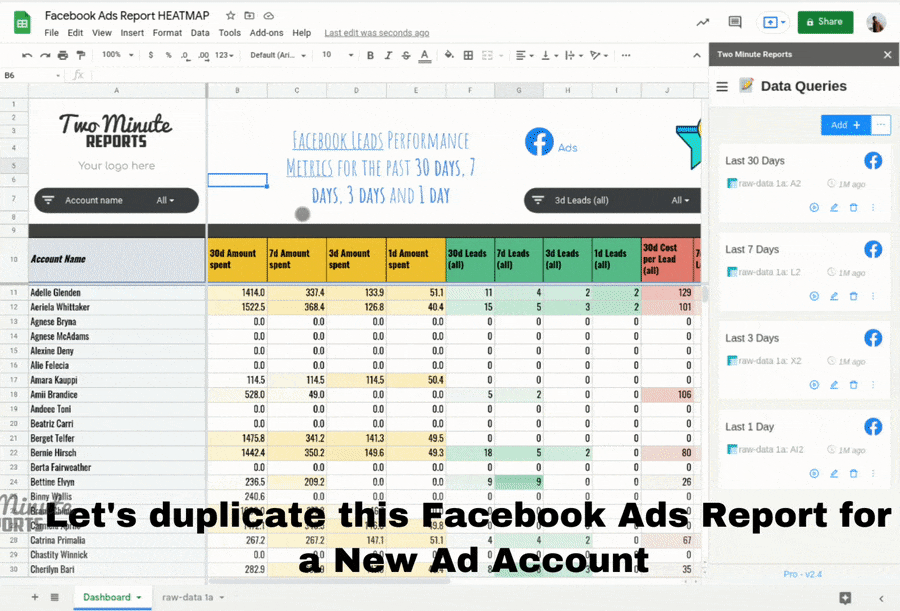
Task: Select the Dashboard sheet tab
Action: (x=112, y=597)
